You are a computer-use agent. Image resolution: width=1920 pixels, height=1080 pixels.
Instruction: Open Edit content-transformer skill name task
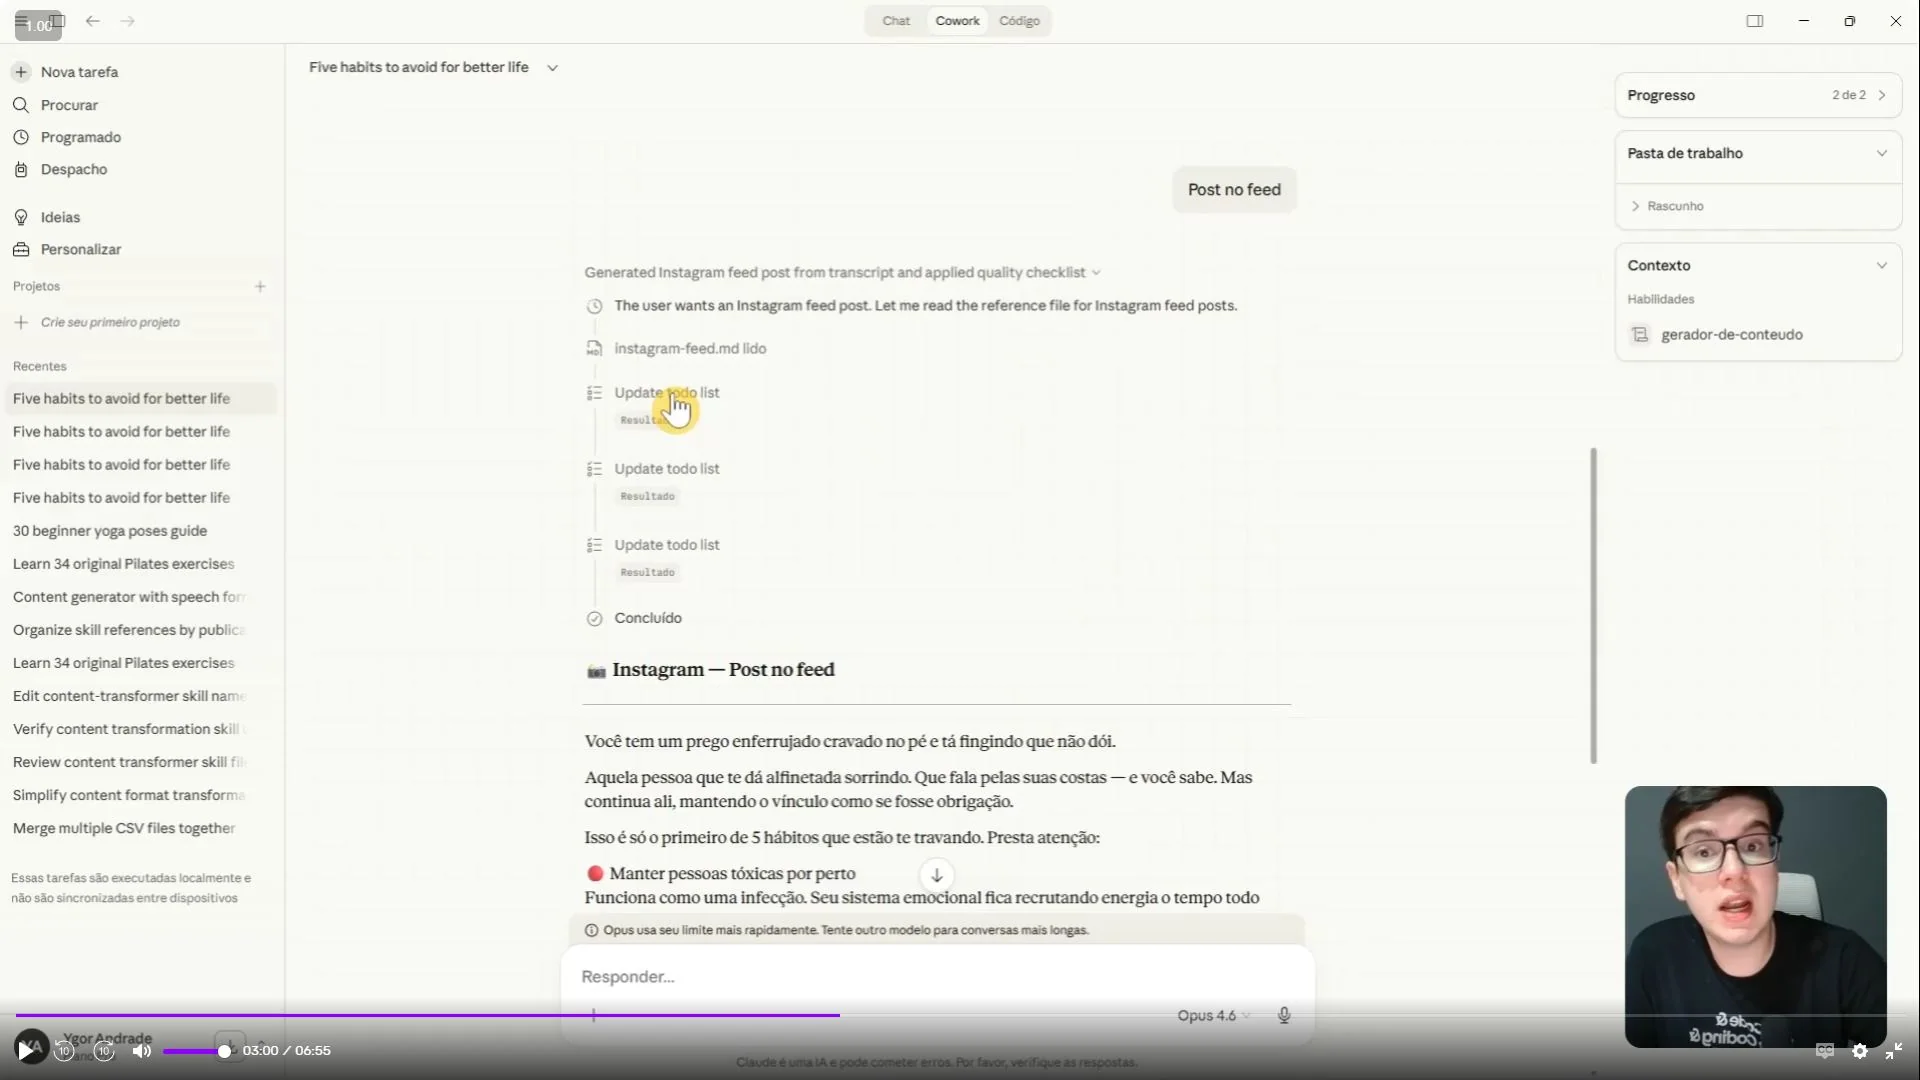(x=129, y=696)
